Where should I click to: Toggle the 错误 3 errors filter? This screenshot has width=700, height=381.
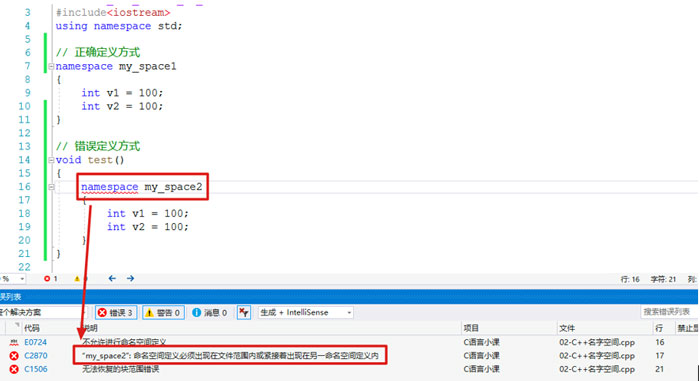[x=116, y=313]
